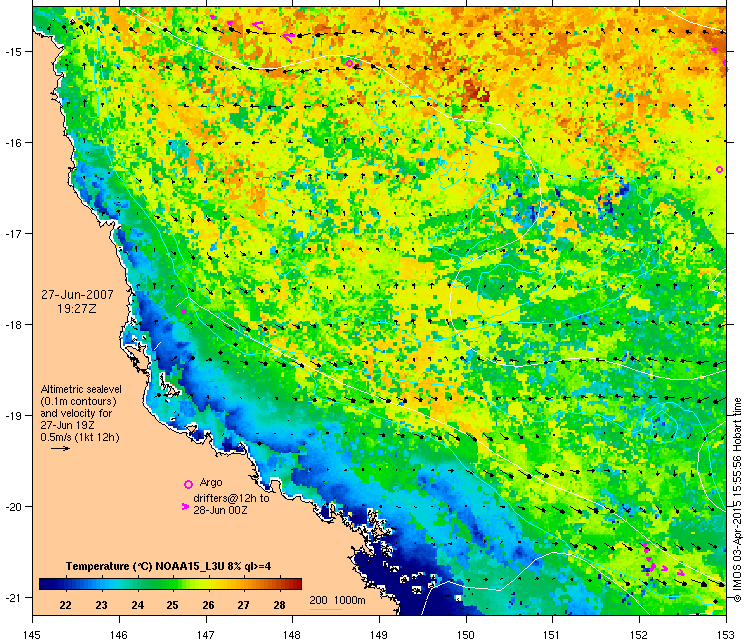Click the IMOS copyright timestamp text
Image resolution: width=750 pixels, height=640 pixels.
coord(737,500)
